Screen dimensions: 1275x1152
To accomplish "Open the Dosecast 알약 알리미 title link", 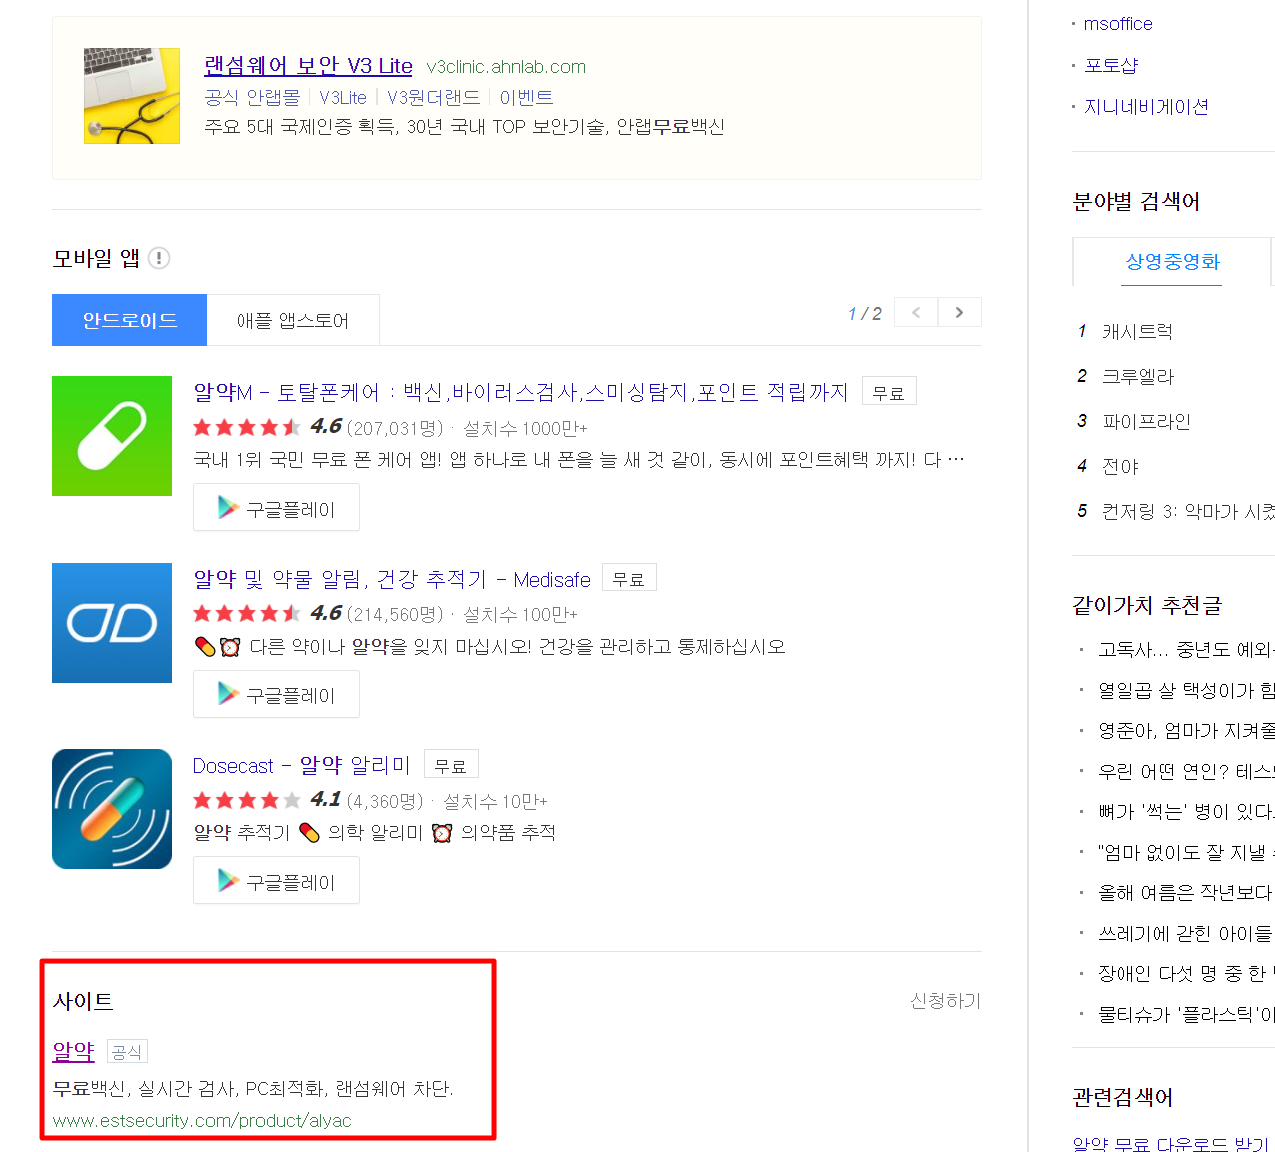I will pos(302,765).
